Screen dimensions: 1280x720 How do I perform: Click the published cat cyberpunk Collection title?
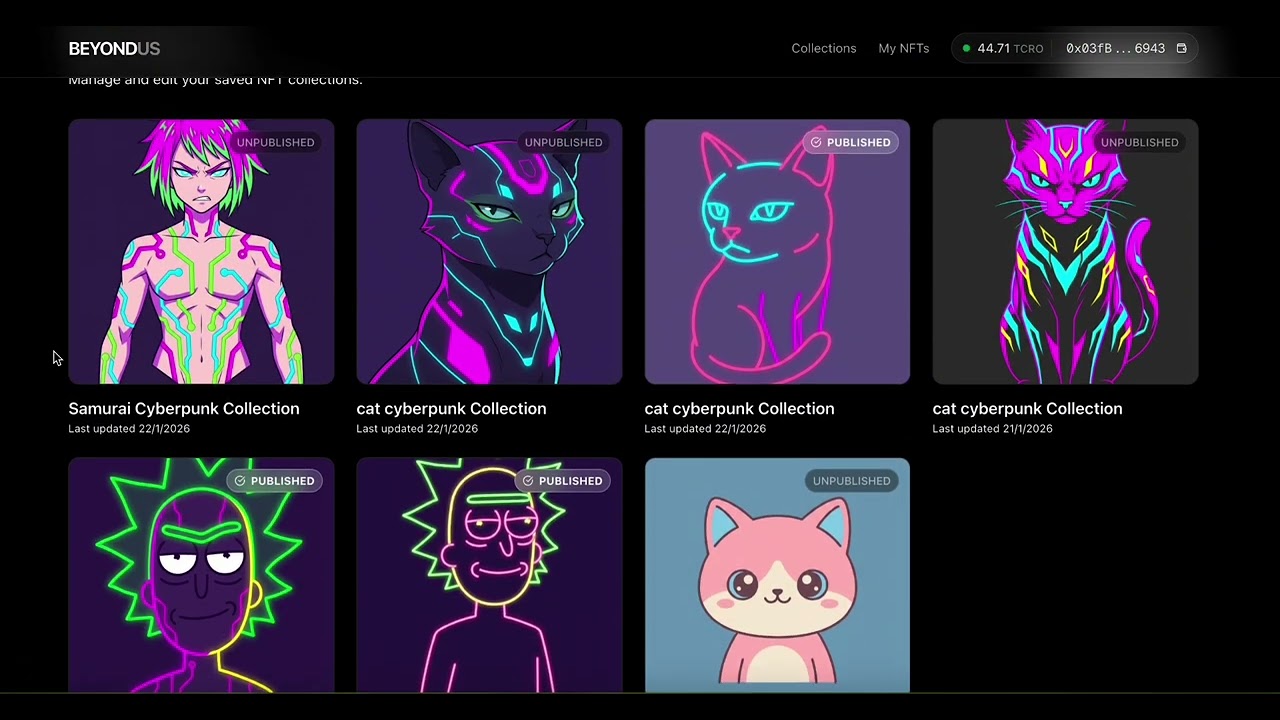(x=739, y=408)
